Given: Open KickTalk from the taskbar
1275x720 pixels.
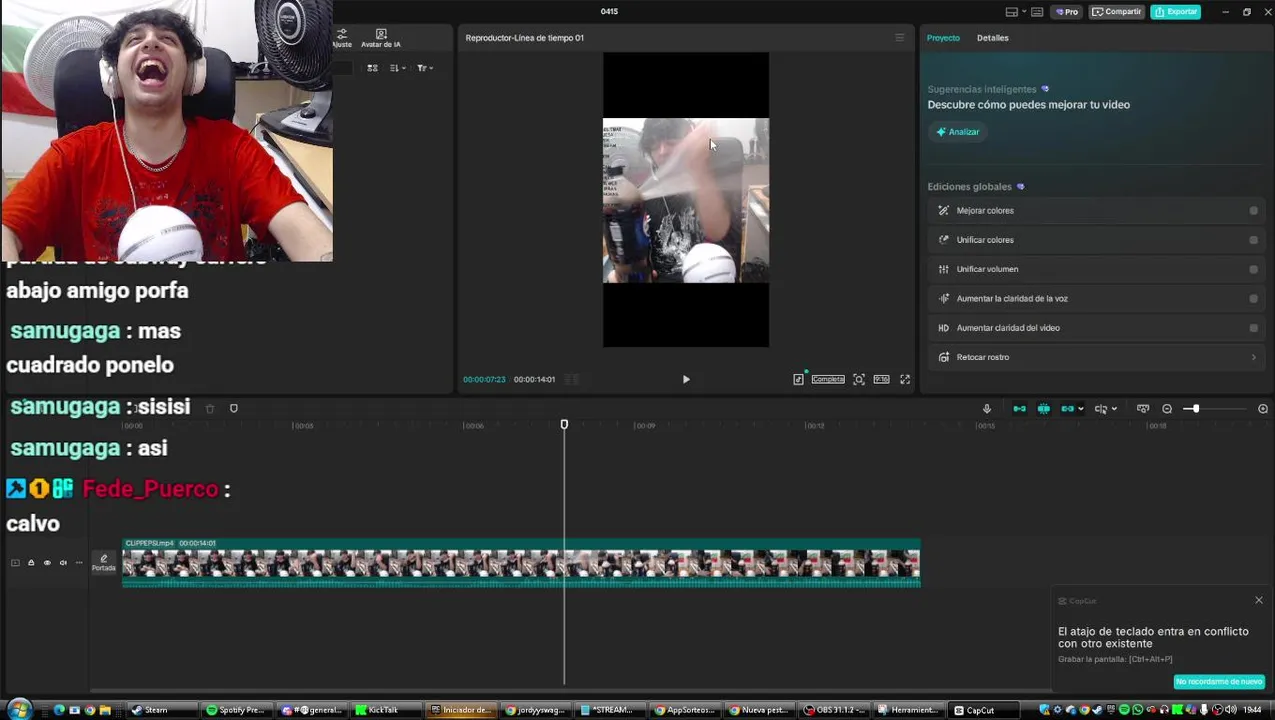Looking at the screenshot, I should click(387, 710).
